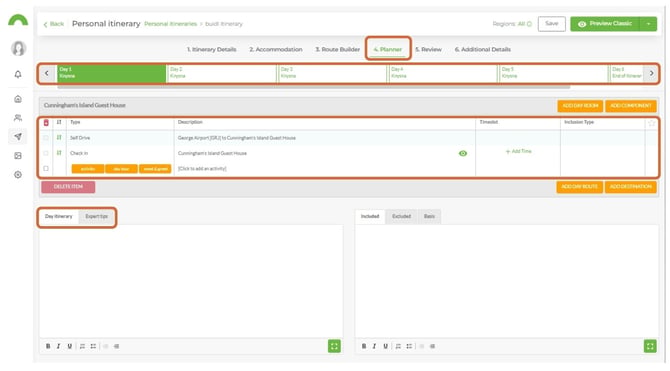The image size is (670, 371).
Task: Click the Add Day Route button
Action: pos(579,187)
